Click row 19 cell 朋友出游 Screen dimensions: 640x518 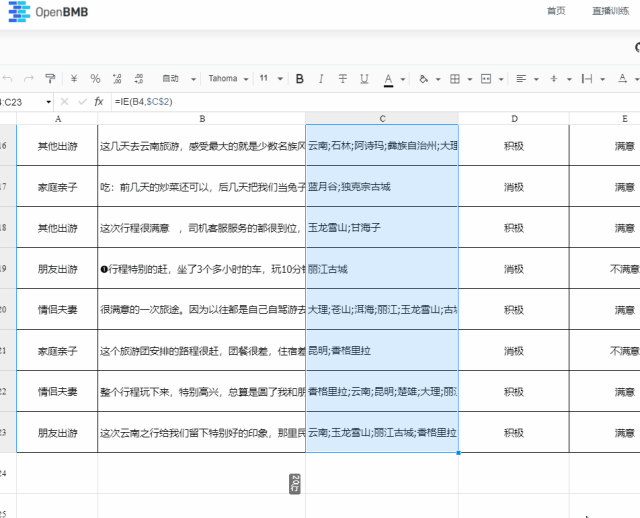point(57,269)
